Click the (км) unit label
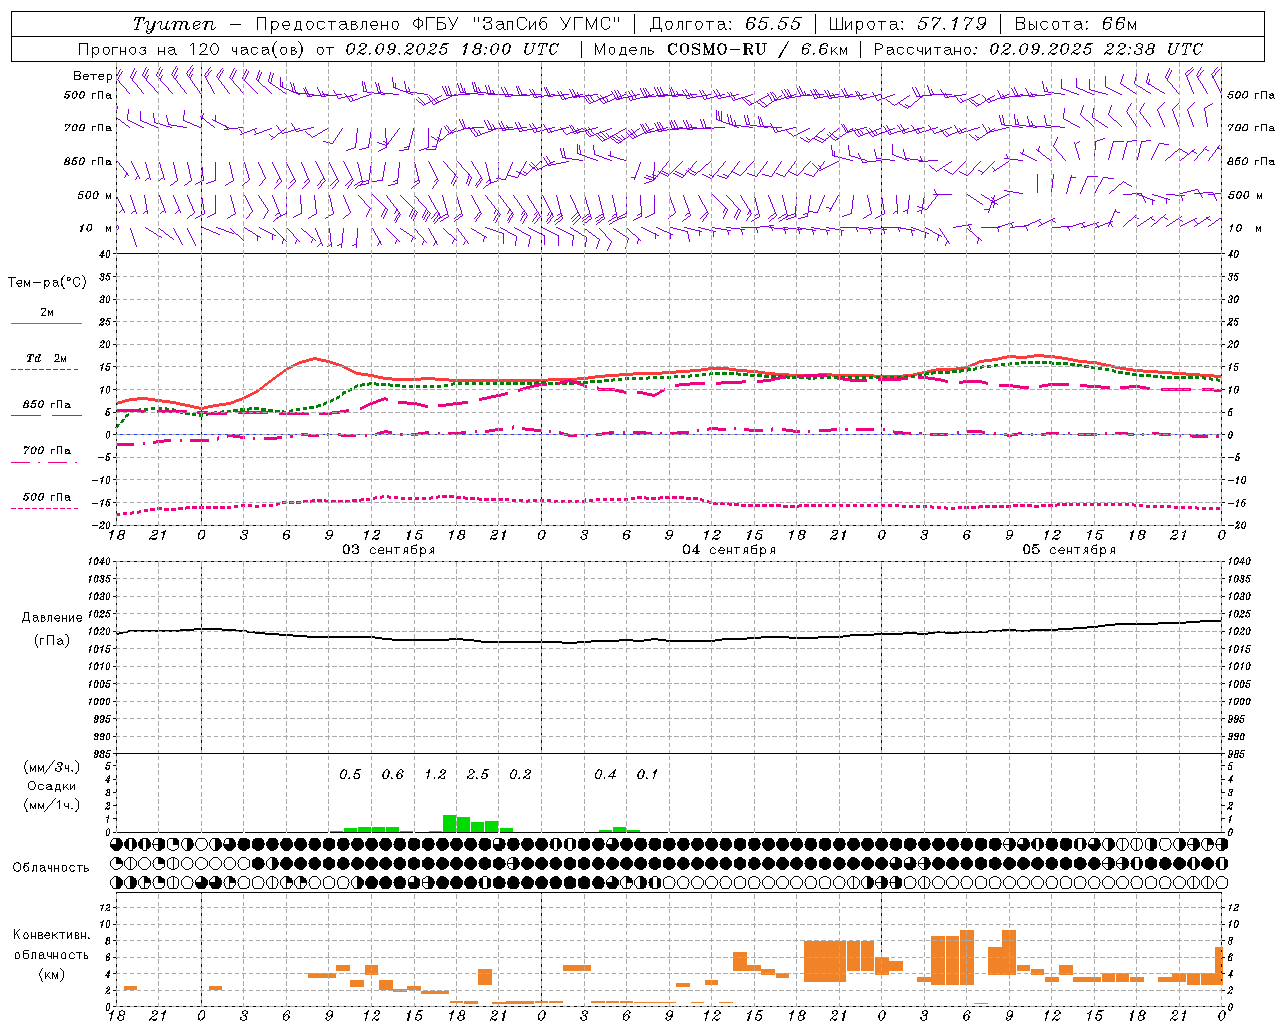The width and height of the screenshot is (1280, 1024). [x=51, y=974]
